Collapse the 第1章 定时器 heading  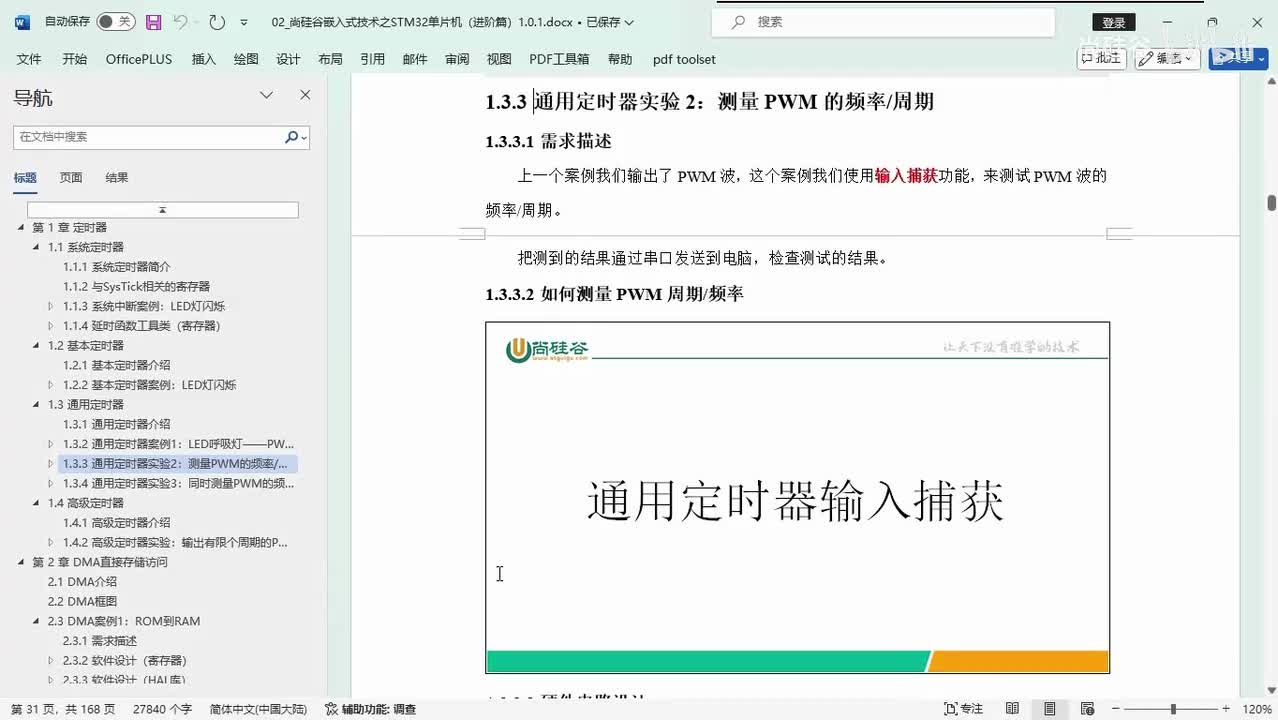(21, 228)
